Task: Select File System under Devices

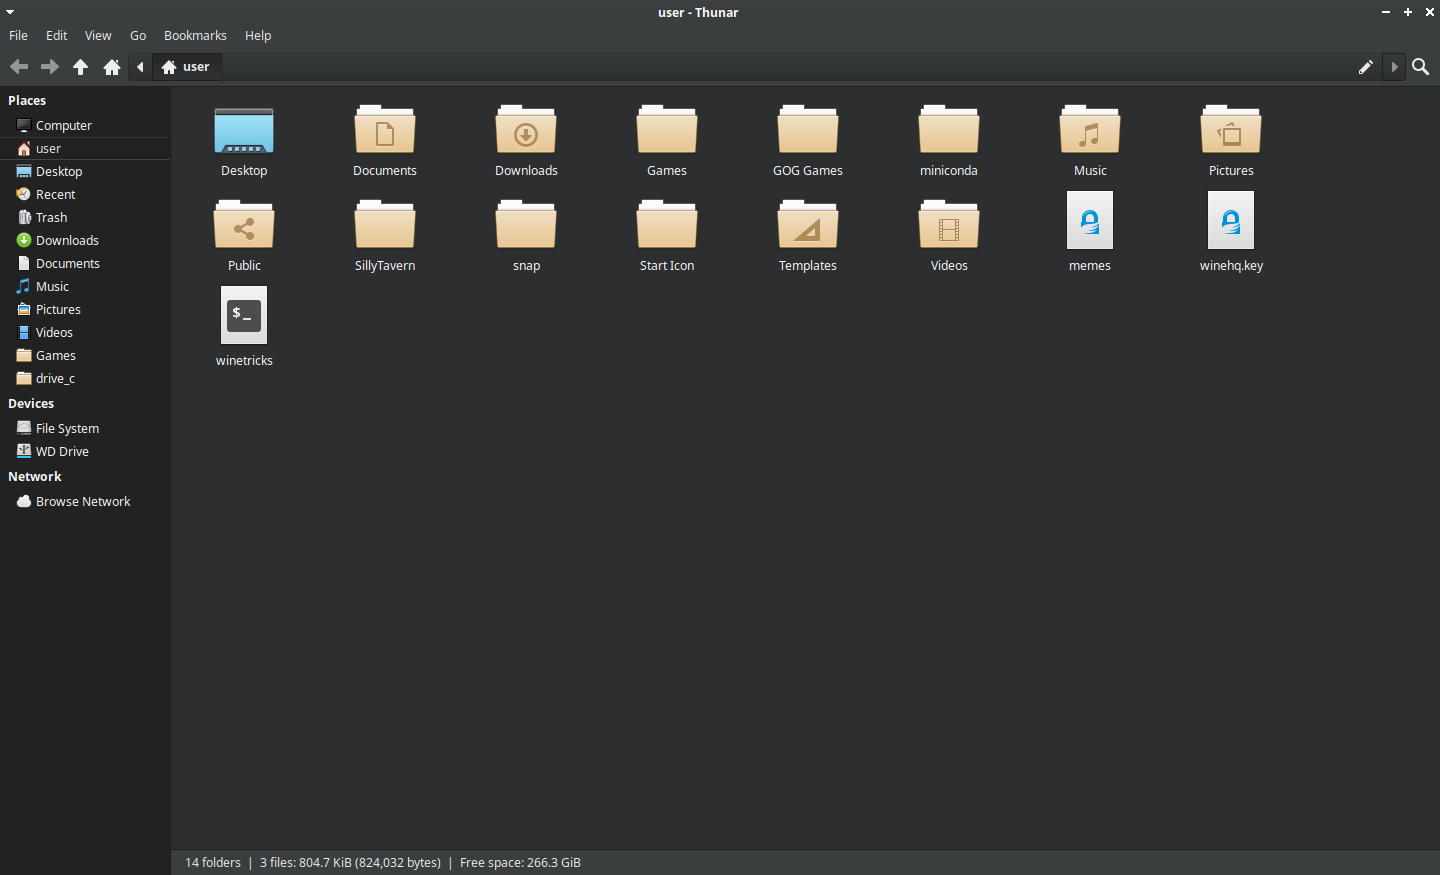Action: [x=85, y=429]
